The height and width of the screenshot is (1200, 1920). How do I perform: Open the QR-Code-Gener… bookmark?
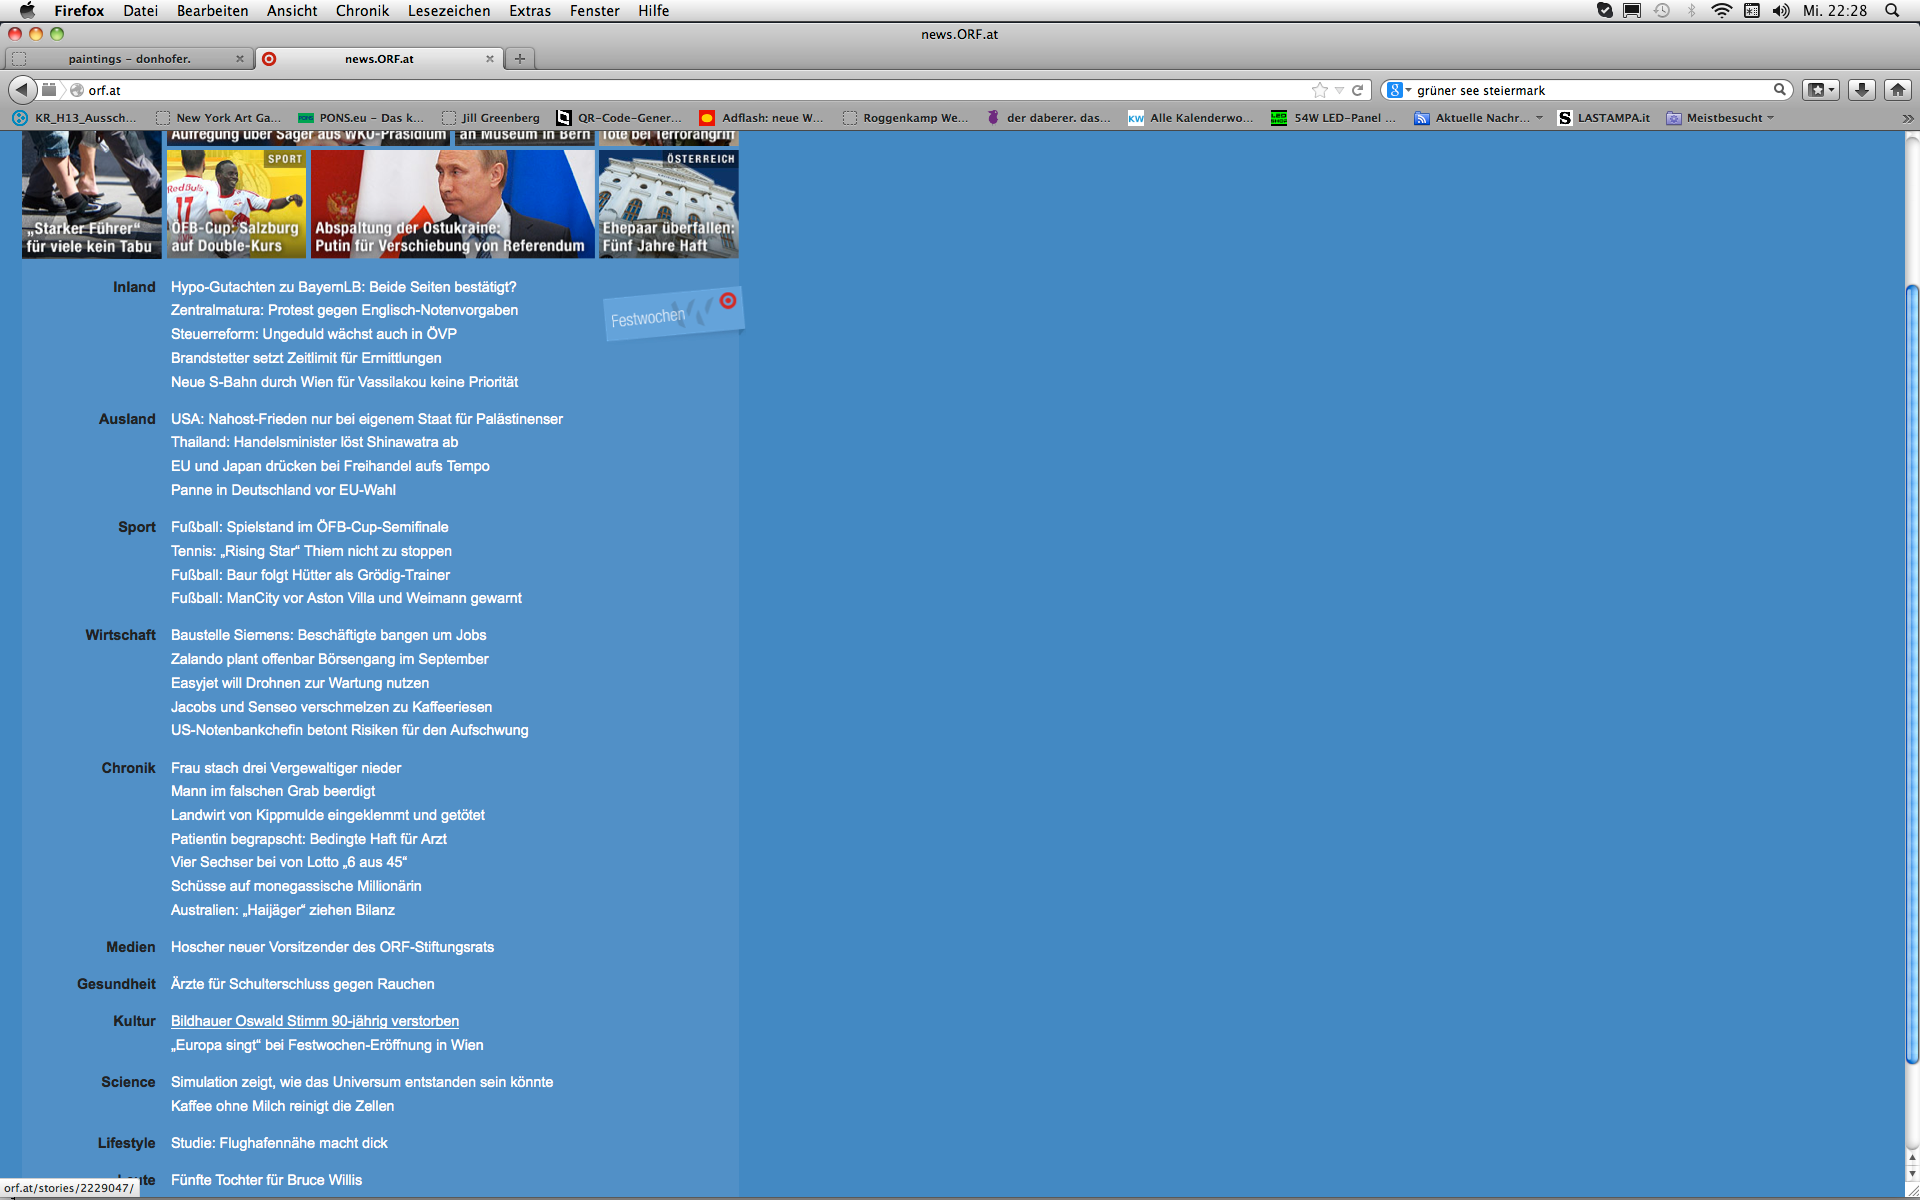(x=619, y=118)
